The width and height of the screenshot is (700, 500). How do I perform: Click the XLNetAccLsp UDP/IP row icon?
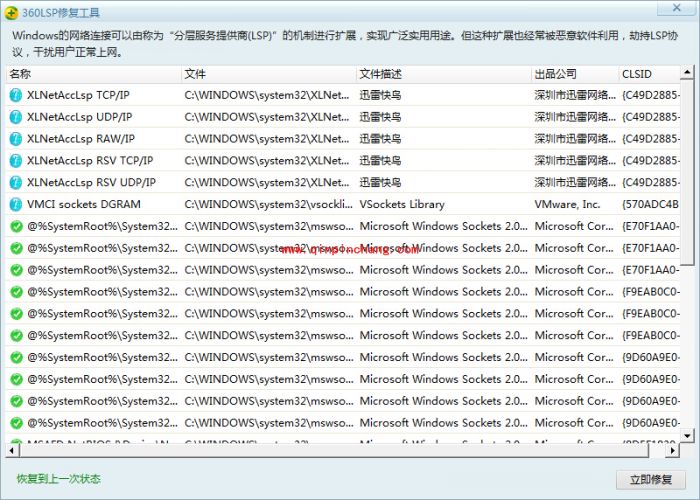coord(15,117)
